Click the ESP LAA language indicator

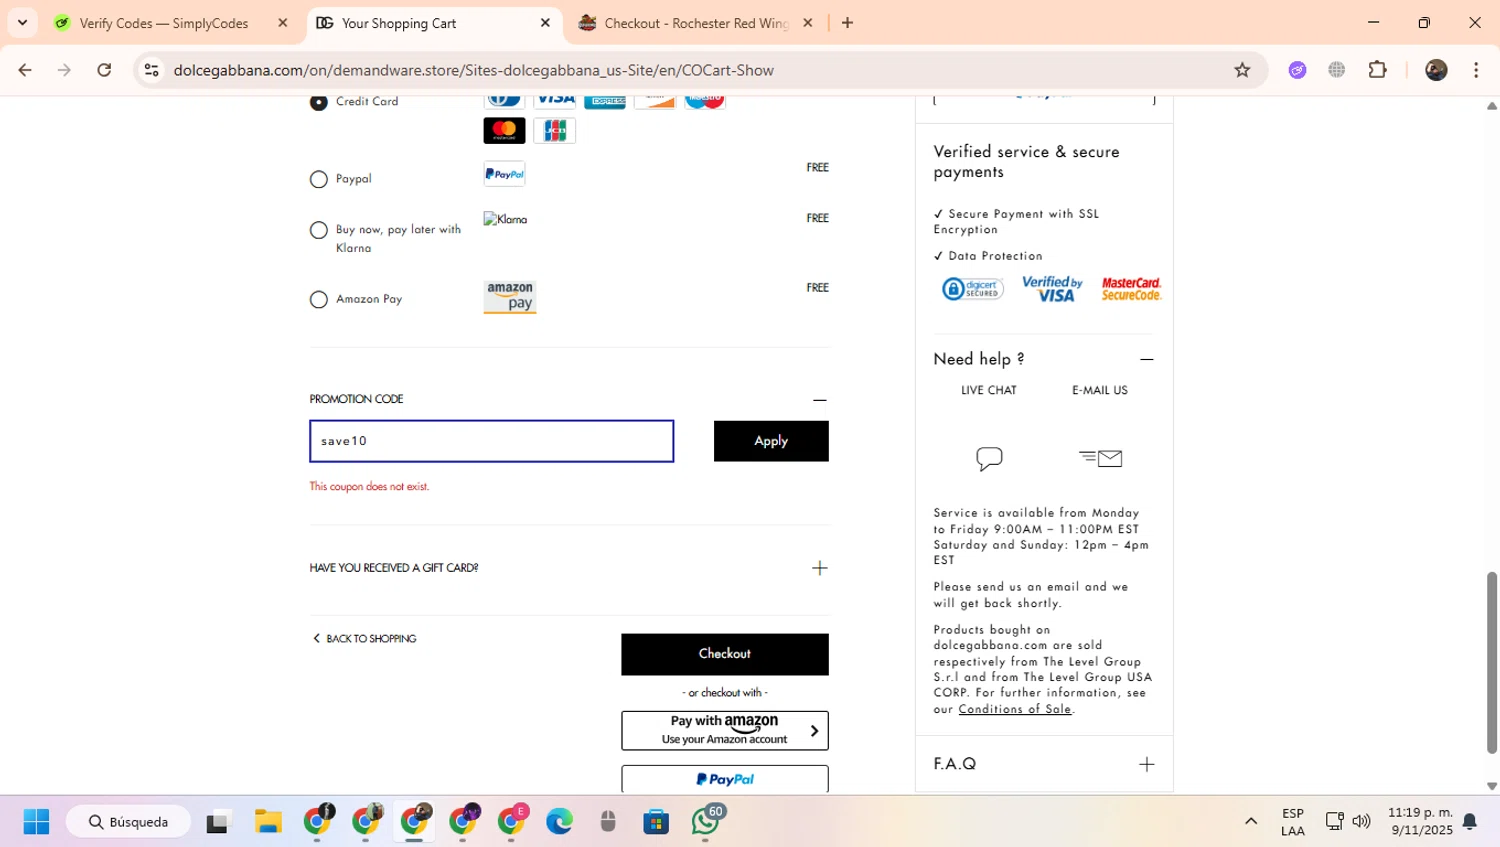tap(1293, 822)
